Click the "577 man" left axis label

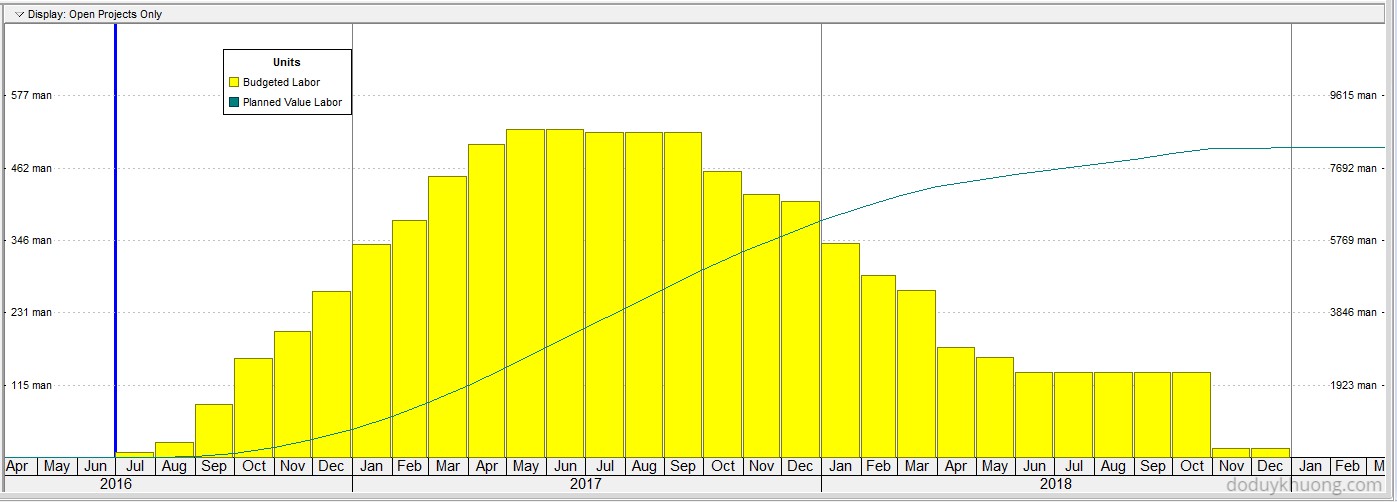[30, 96]
